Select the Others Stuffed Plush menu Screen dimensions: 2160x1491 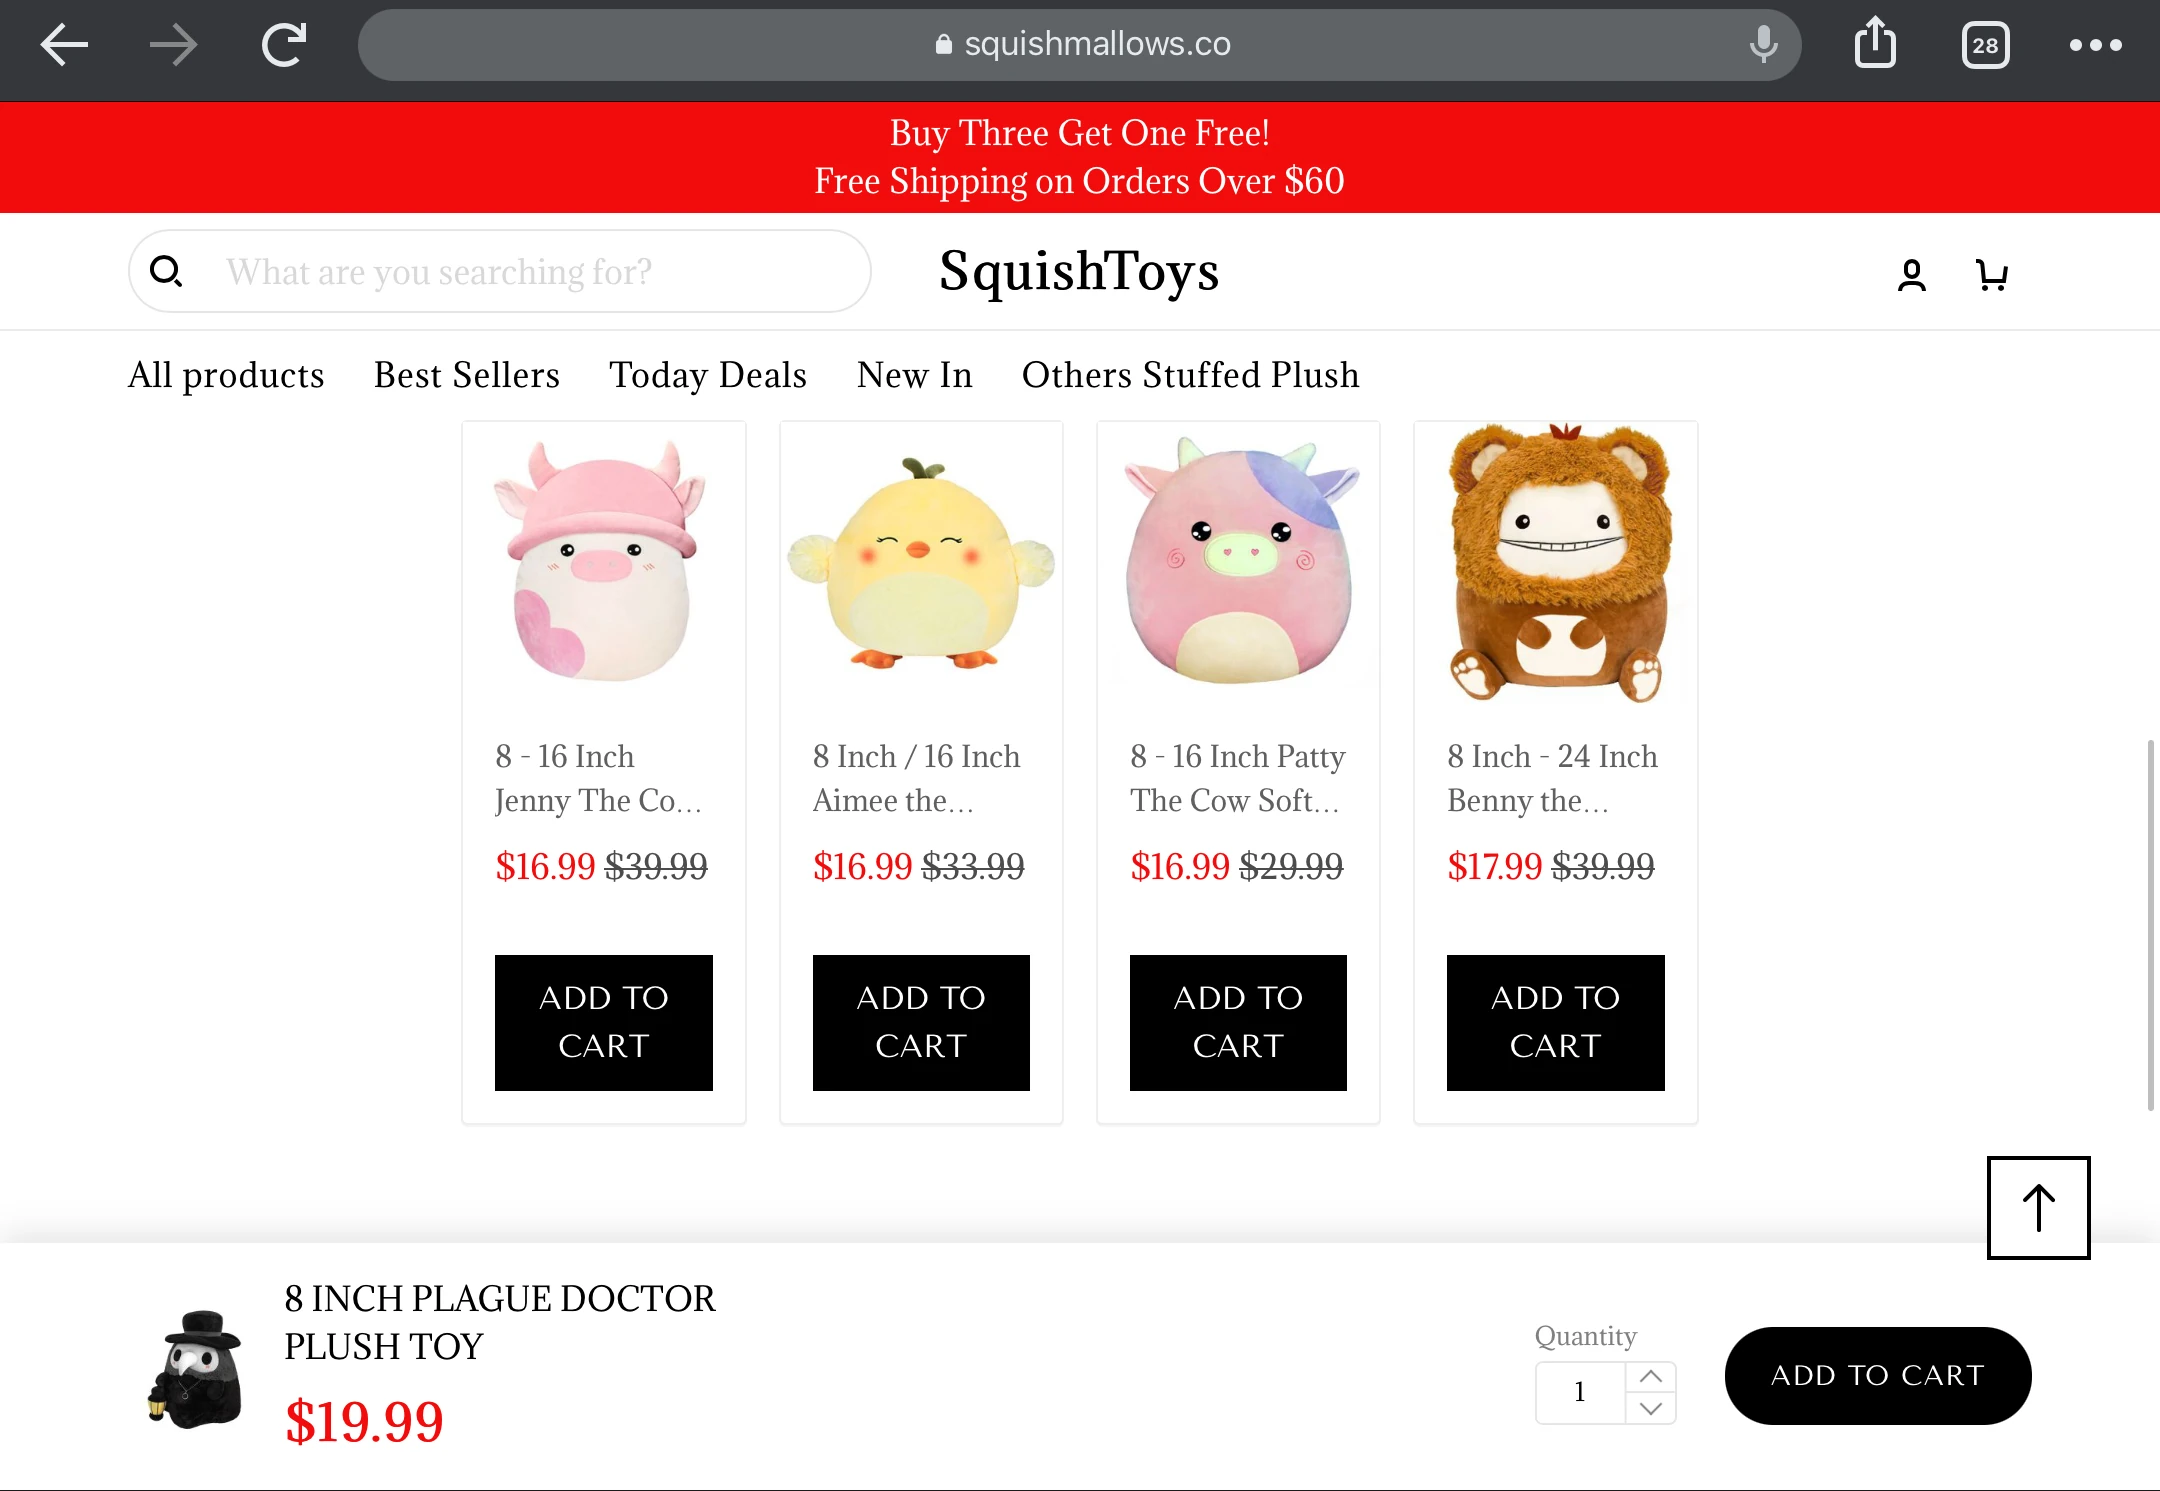pos(1190,375)
